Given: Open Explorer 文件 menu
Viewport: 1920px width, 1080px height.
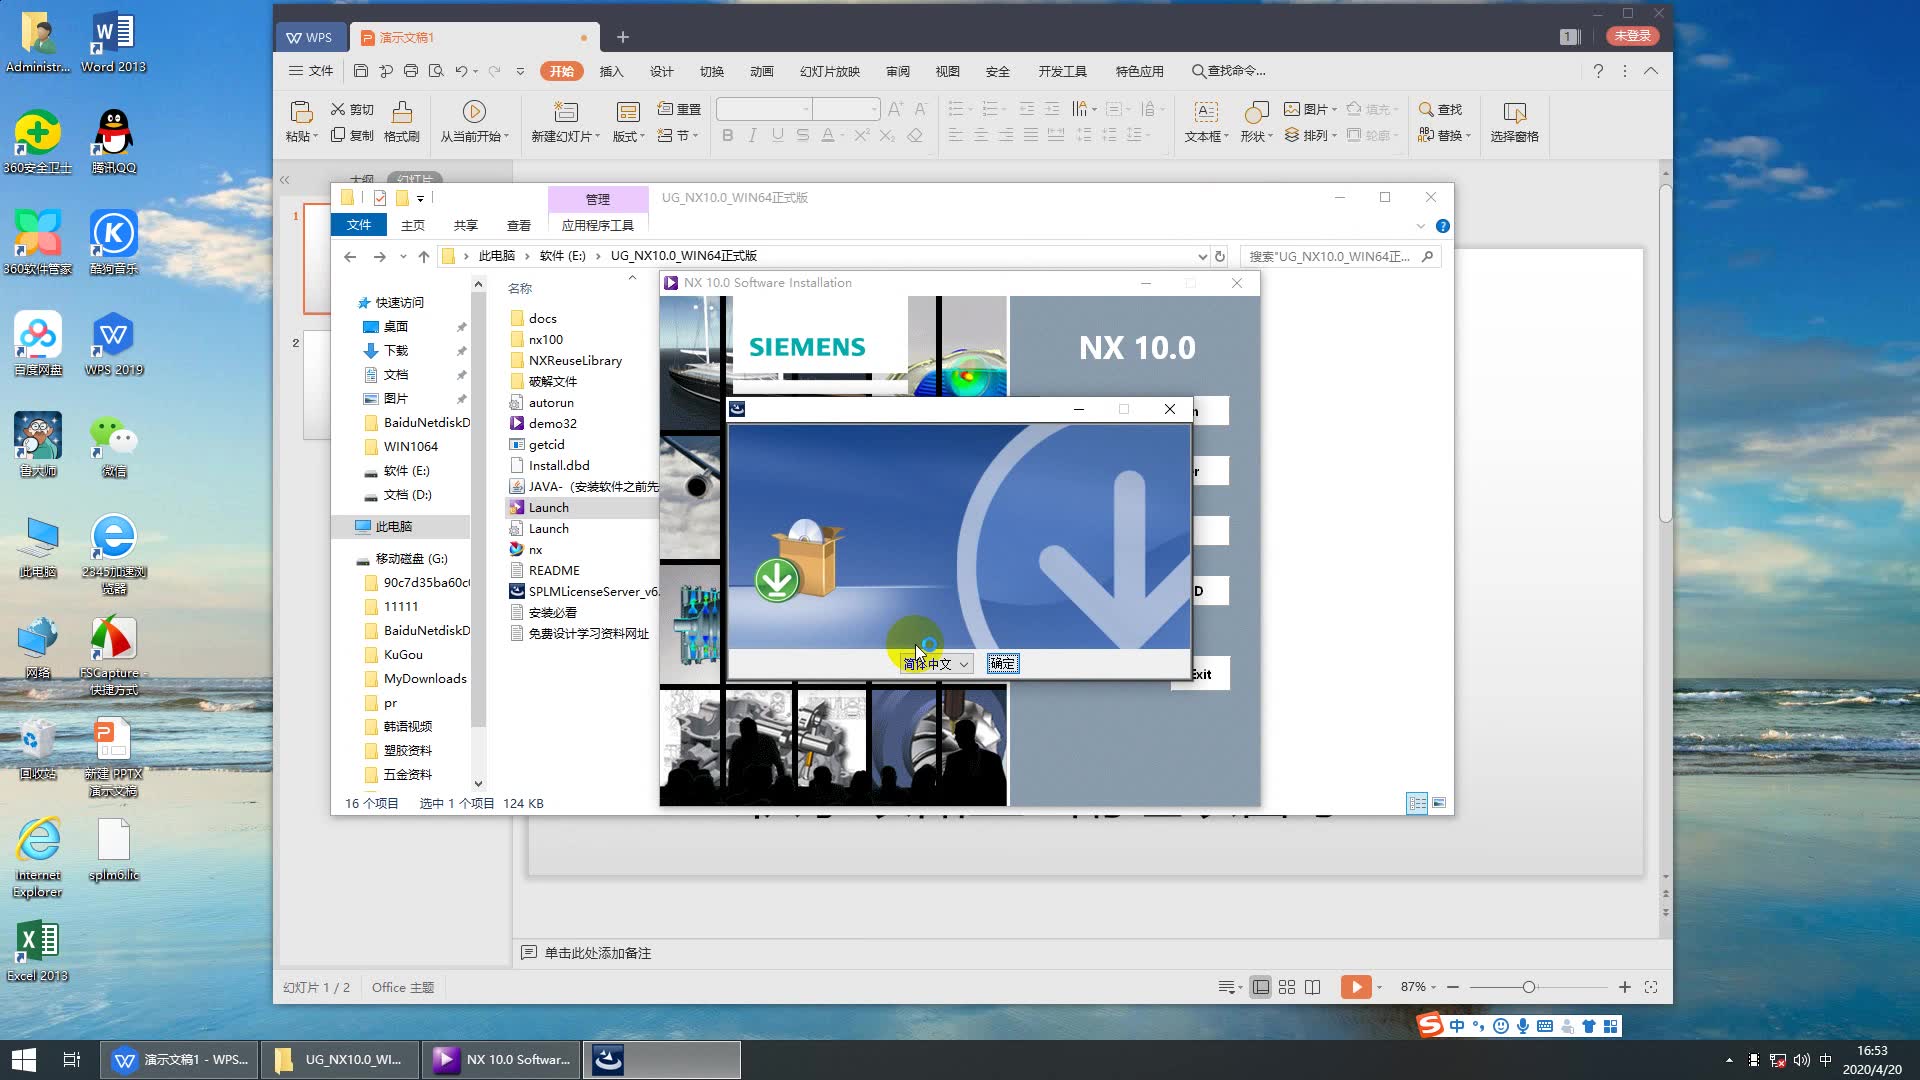Looking at the screenshot, I should coord(359,225).
